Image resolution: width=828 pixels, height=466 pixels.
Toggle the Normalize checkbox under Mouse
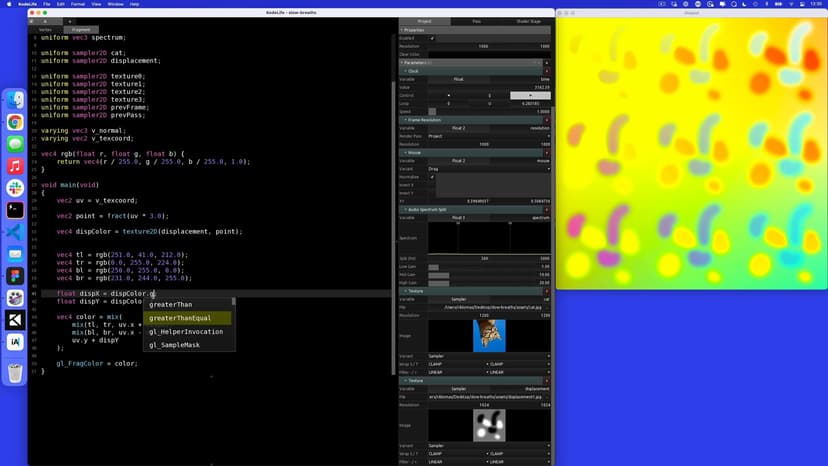coord(432,177)
